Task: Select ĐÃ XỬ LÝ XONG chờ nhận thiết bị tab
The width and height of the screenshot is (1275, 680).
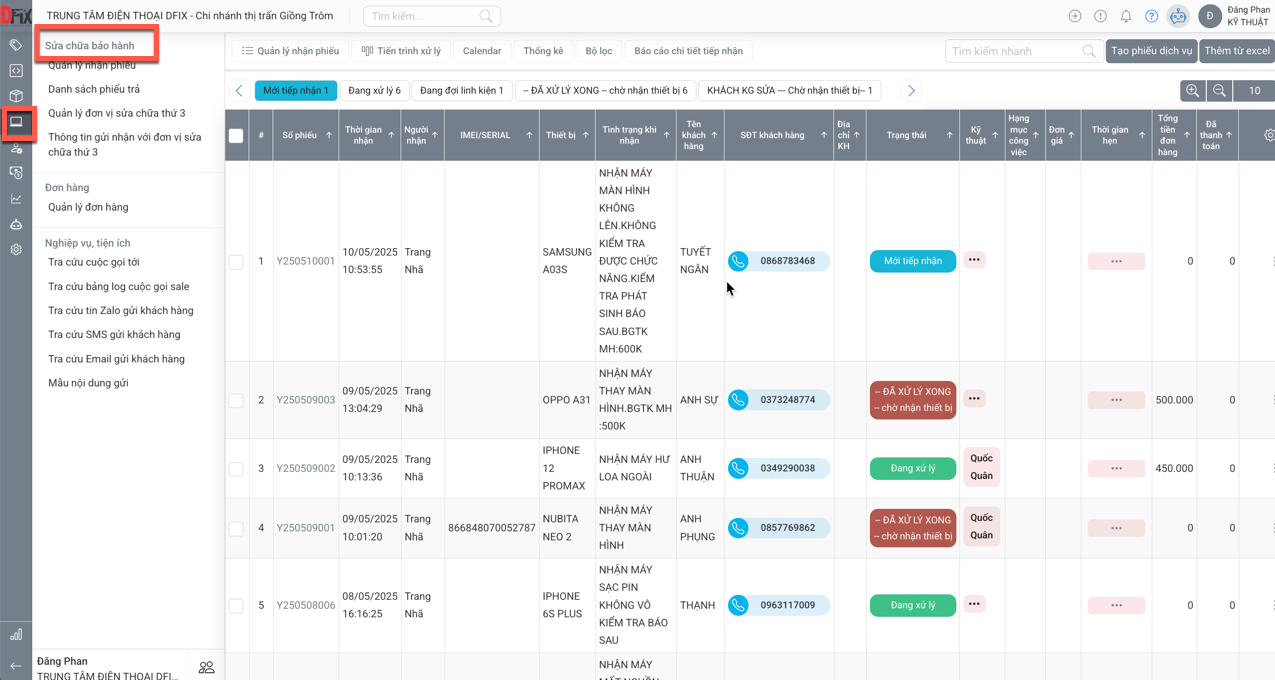Action: click(605, 91)
